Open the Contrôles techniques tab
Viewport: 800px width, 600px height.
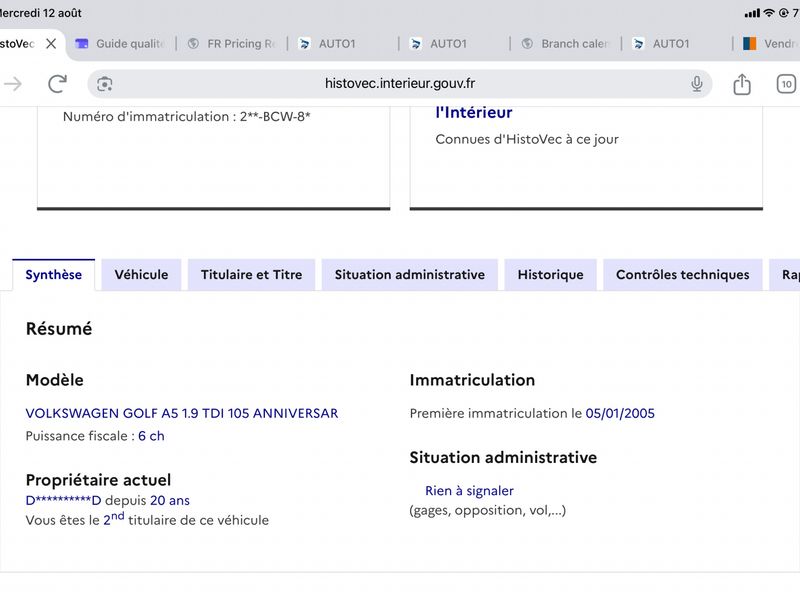point(683,275)
